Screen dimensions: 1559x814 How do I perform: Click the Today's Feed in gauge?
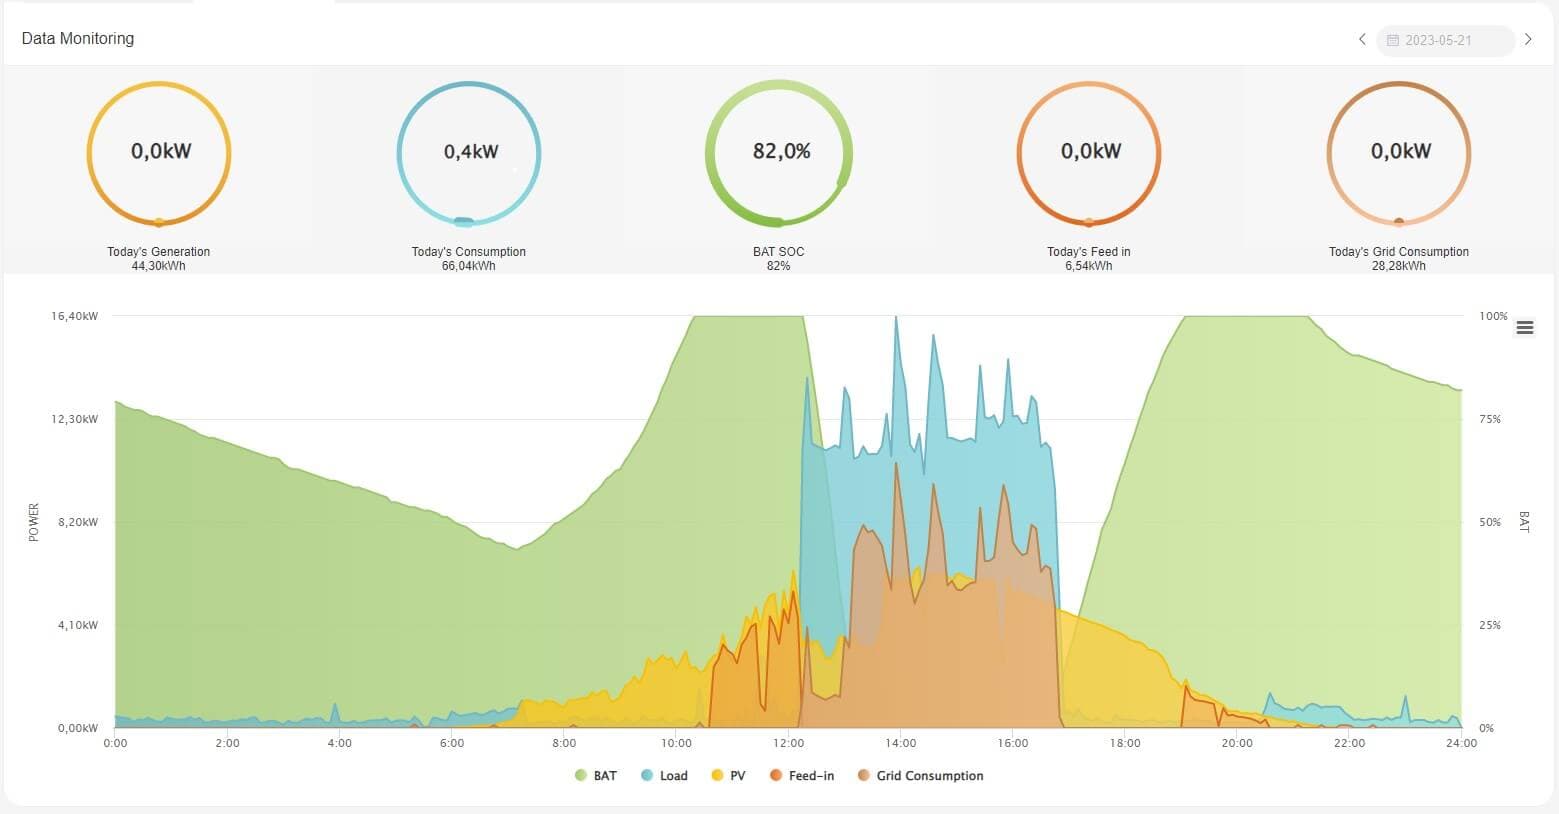1089,153
